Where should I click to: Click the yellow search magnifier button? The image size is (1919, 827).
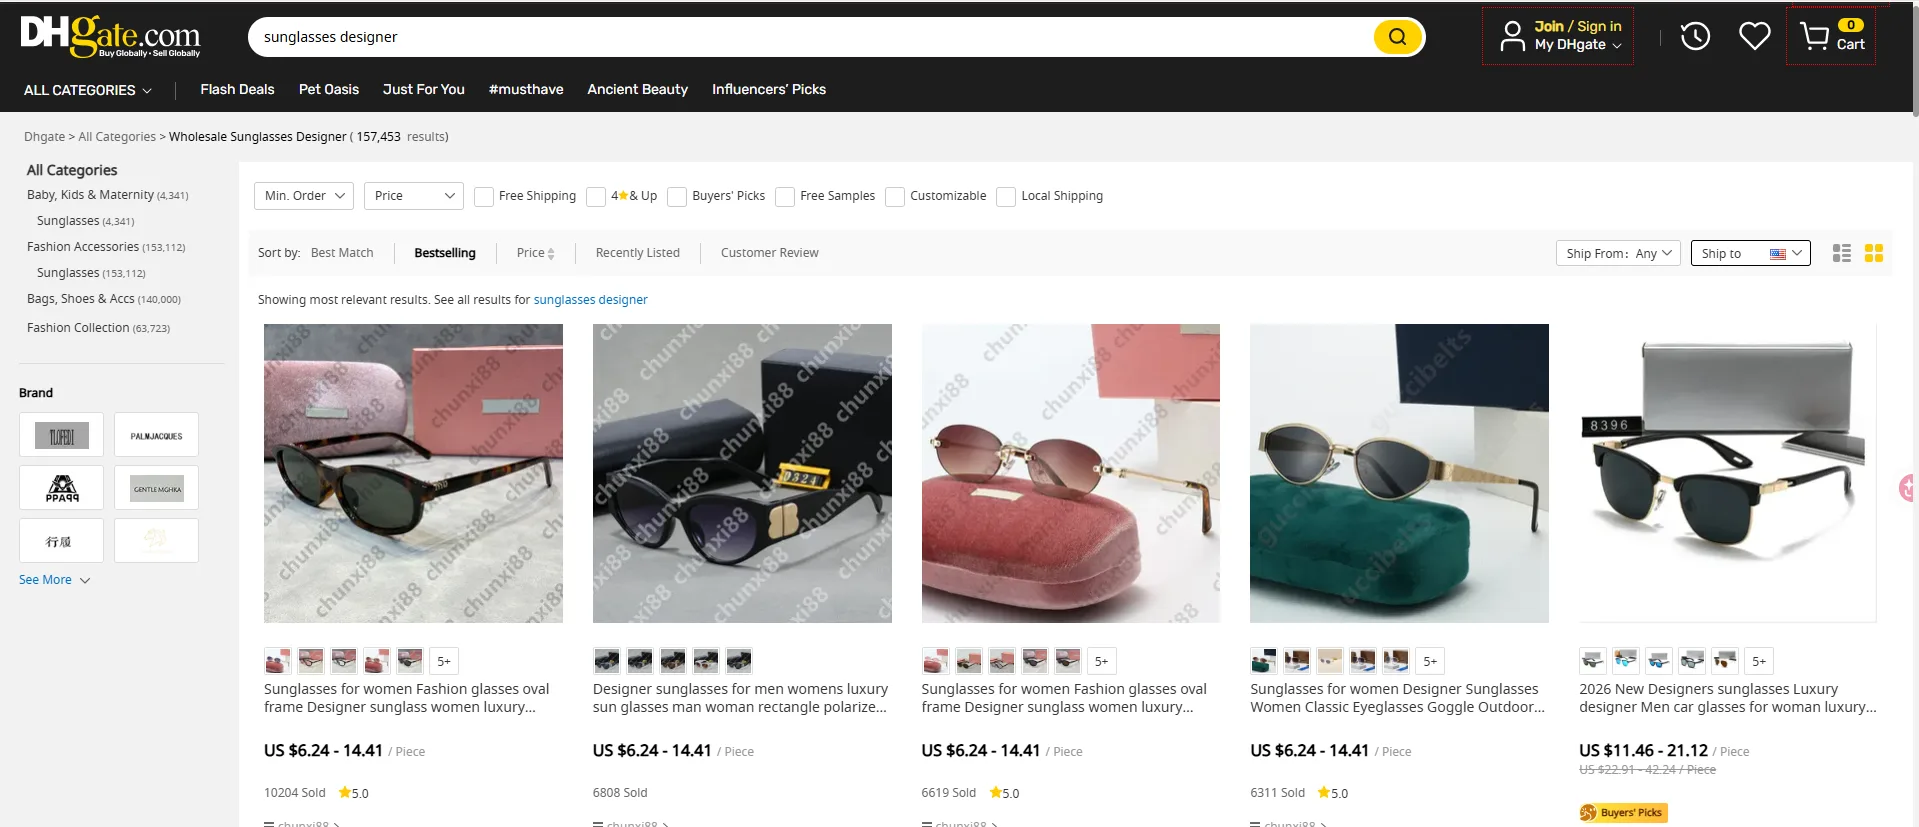click(1397, 37)
